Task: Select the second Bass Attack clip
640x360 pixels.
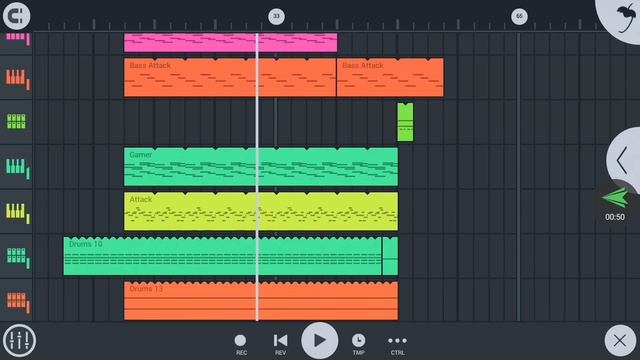Action: [x=390, y=77]
